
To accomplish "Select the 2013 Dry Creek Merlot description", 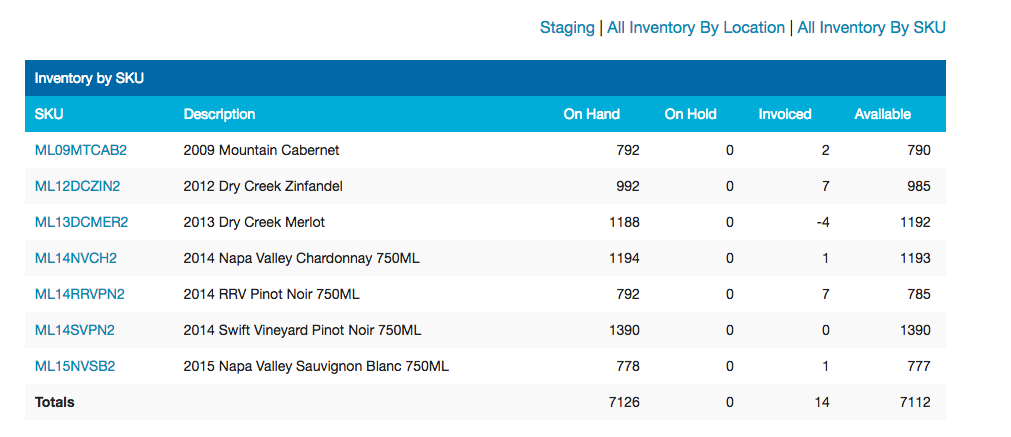I will coord(254,222).
